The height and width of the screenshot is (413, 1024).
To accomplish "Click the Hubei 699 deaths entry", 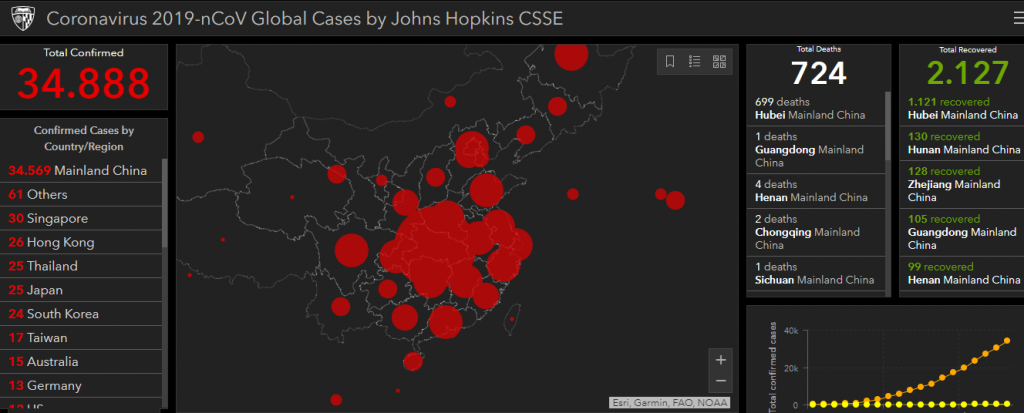I will click(x=814, y=108).
